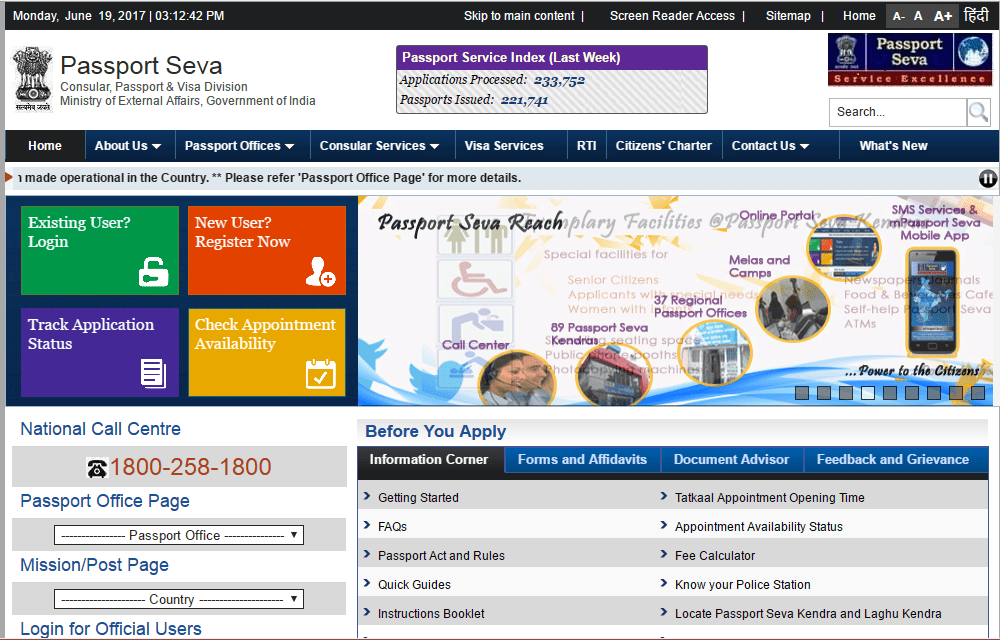Screen dimensions: 1000x640
Task: Click inside the Search input field
Action: (x=895, y=112)
